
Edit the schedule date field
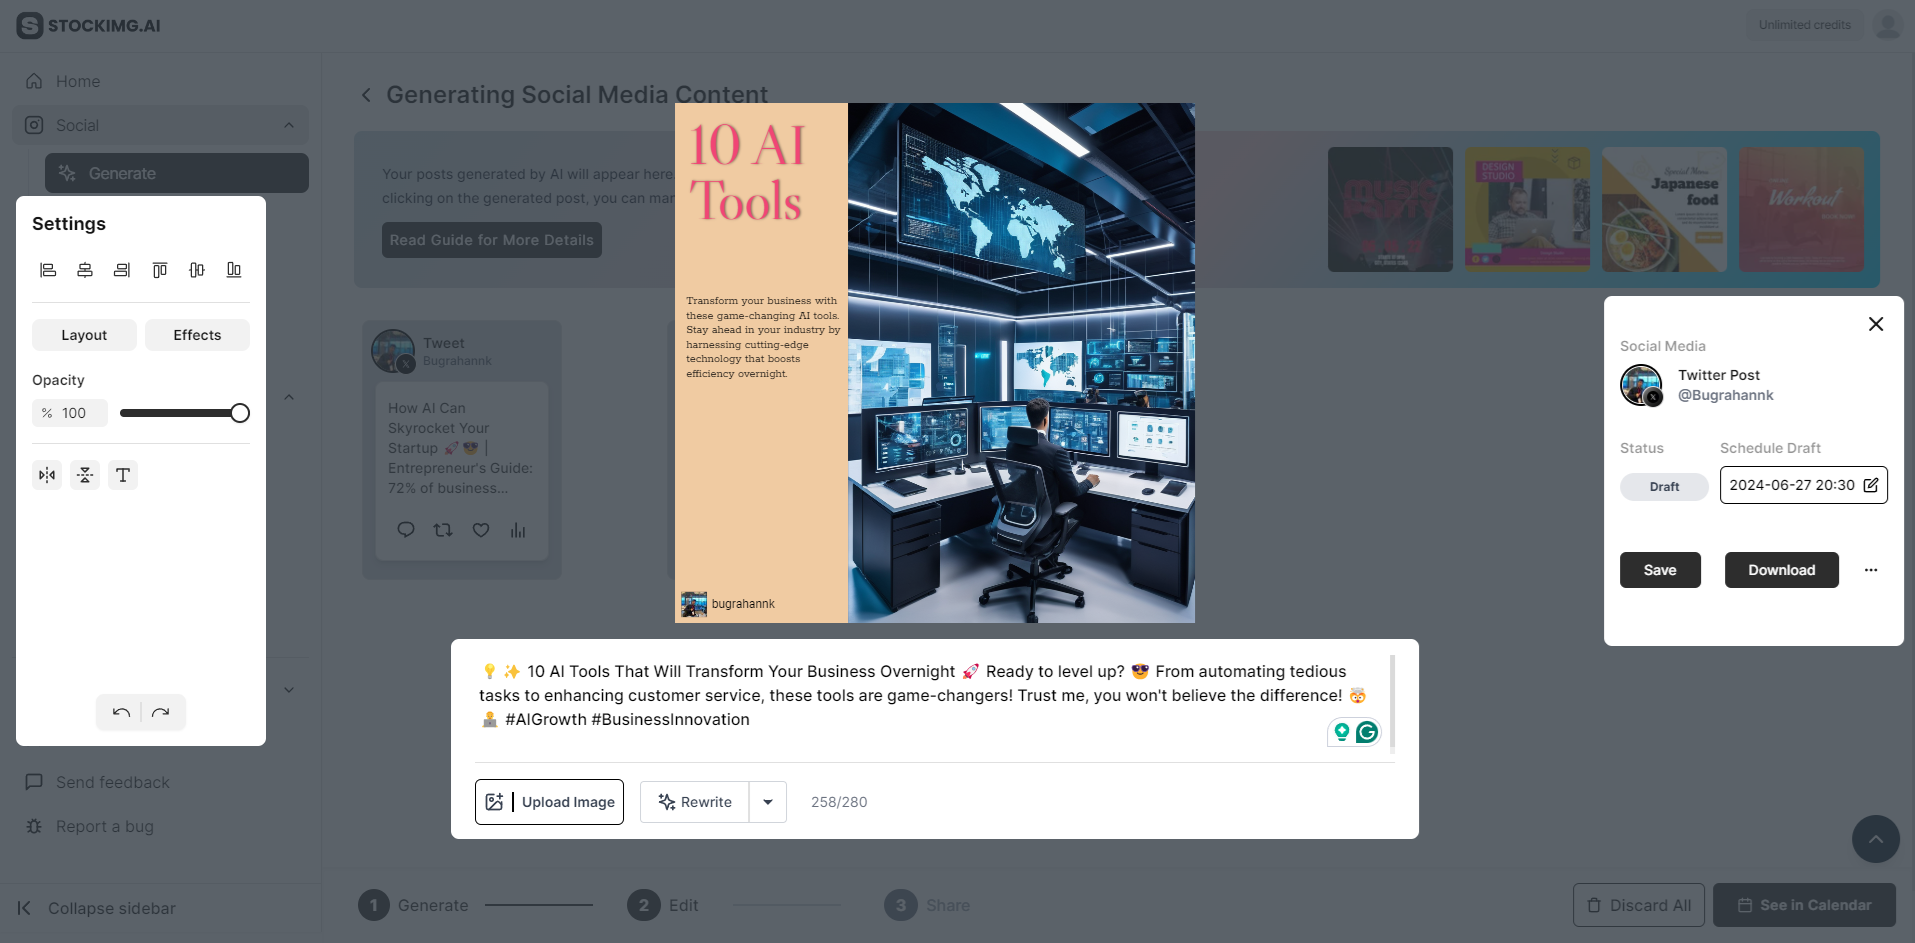(x=1871, y=485)
